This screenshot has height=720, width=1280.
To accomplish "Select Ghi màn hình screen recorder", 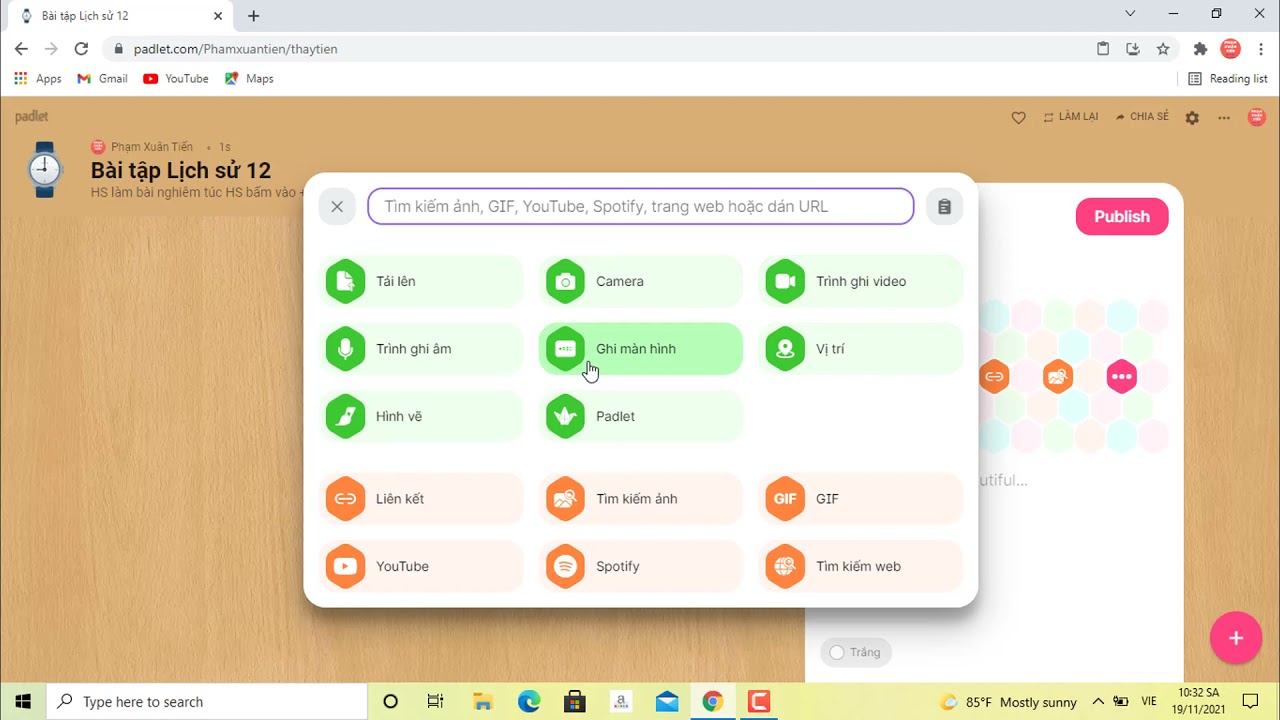I will pos(641,349).
